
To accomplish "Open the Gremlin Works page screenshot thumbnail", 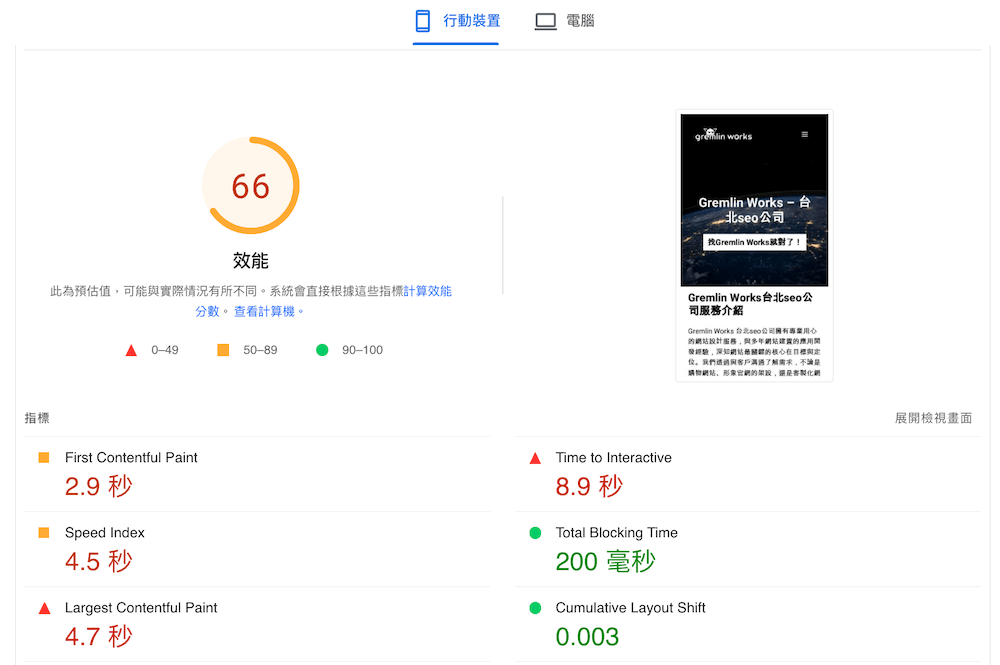I will coord(754,245).
